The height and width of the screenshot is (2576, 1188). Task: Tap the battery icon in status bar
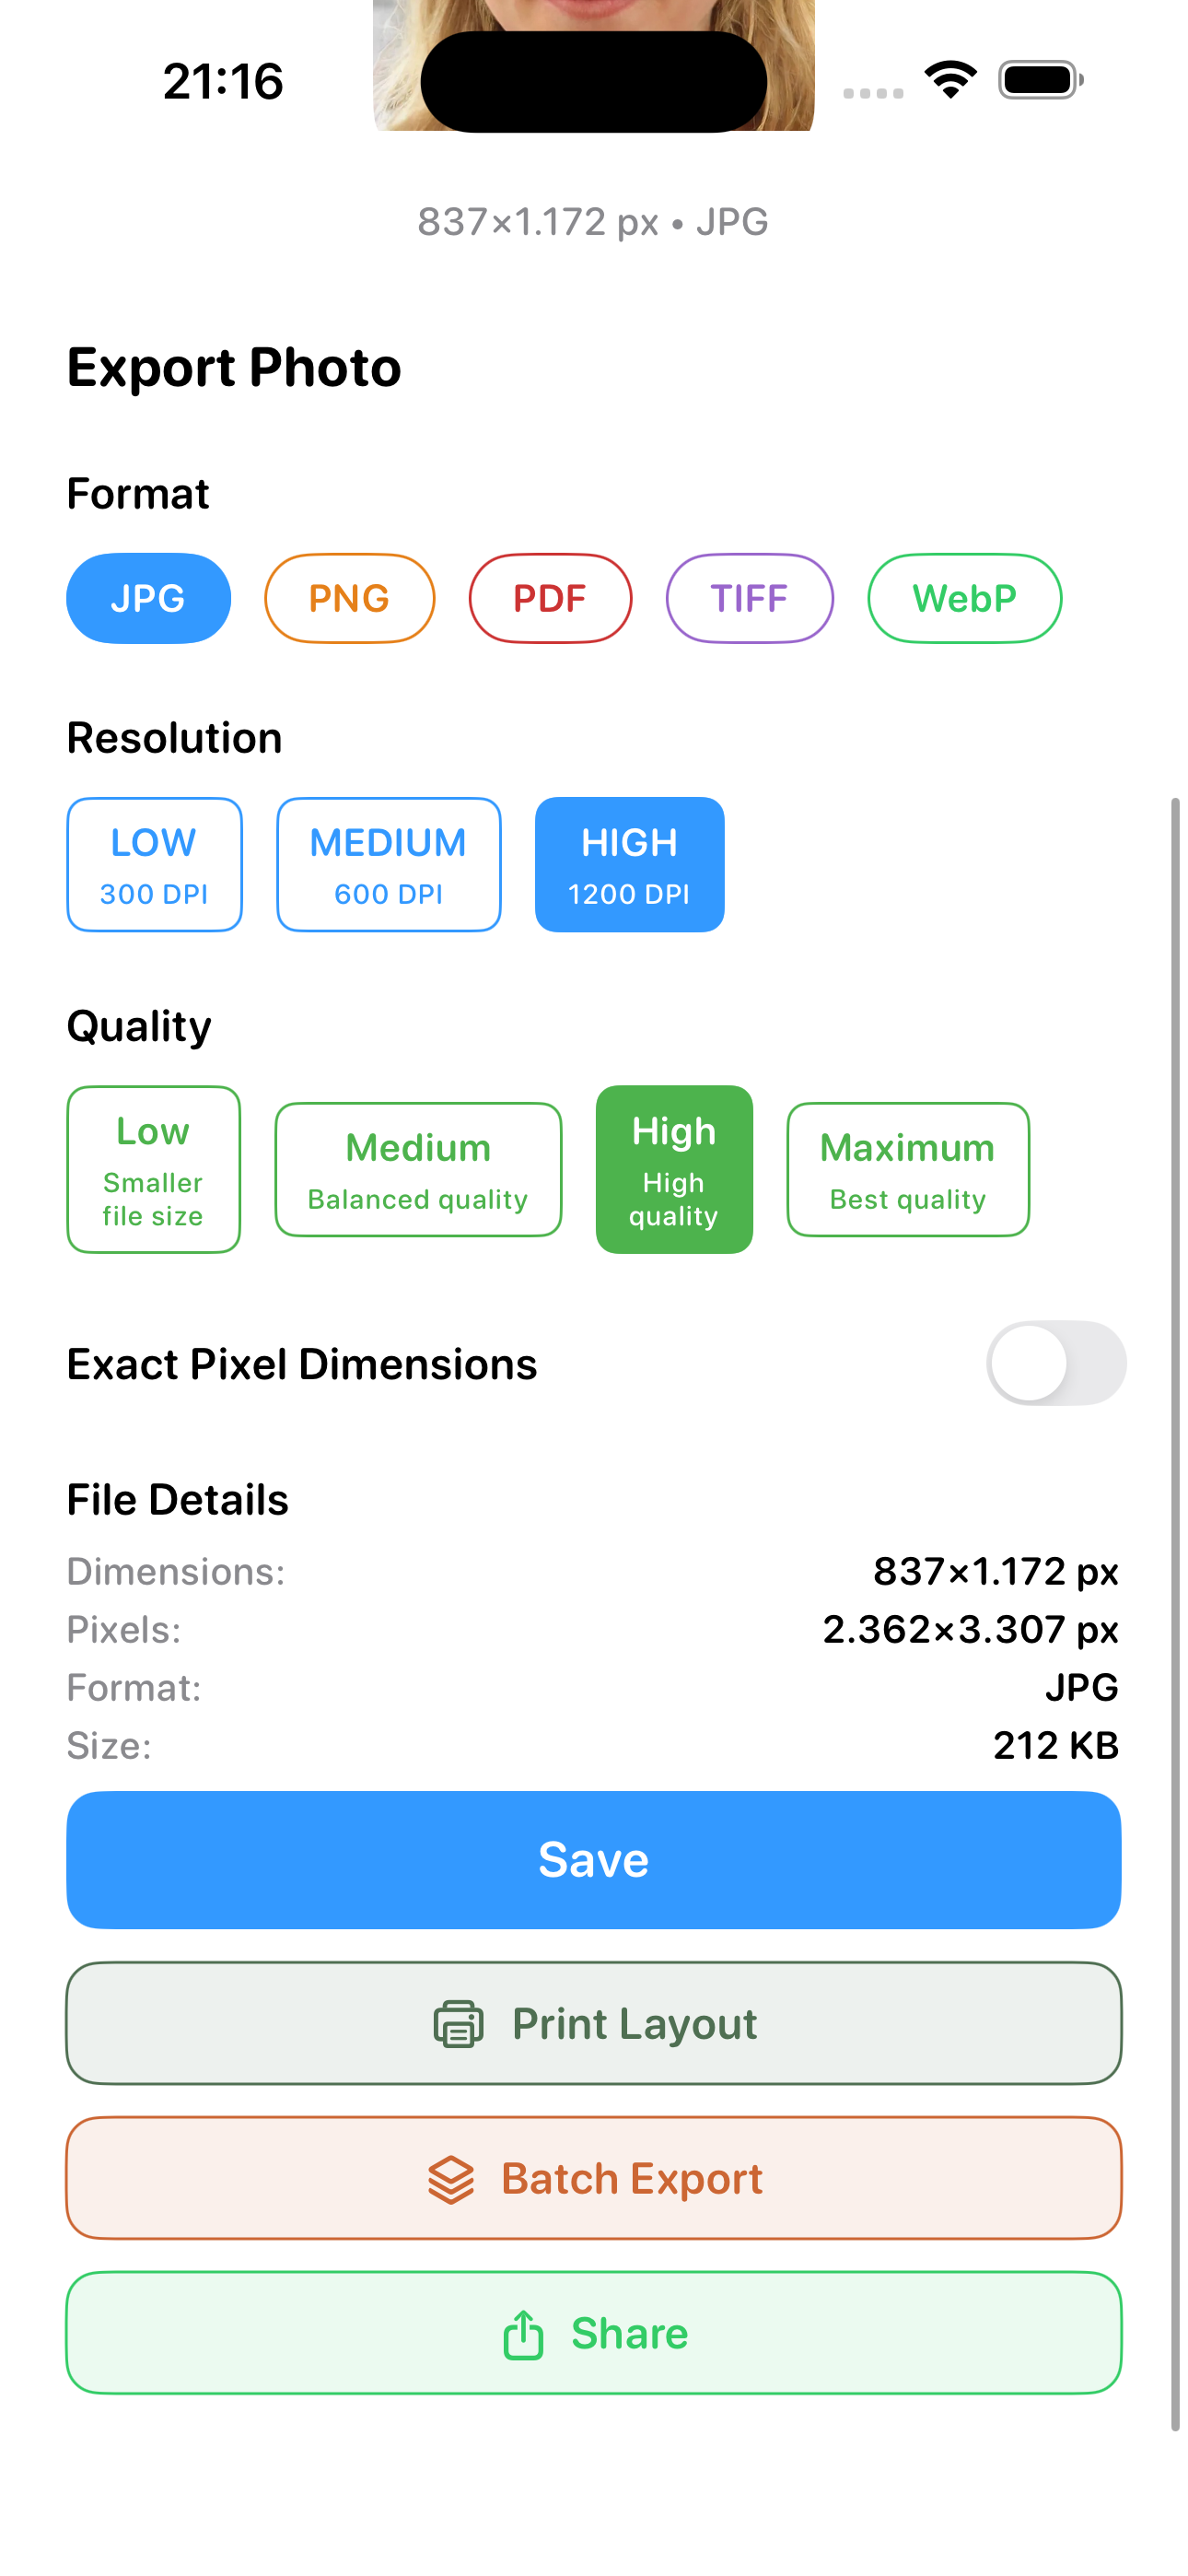(1040, 80)
